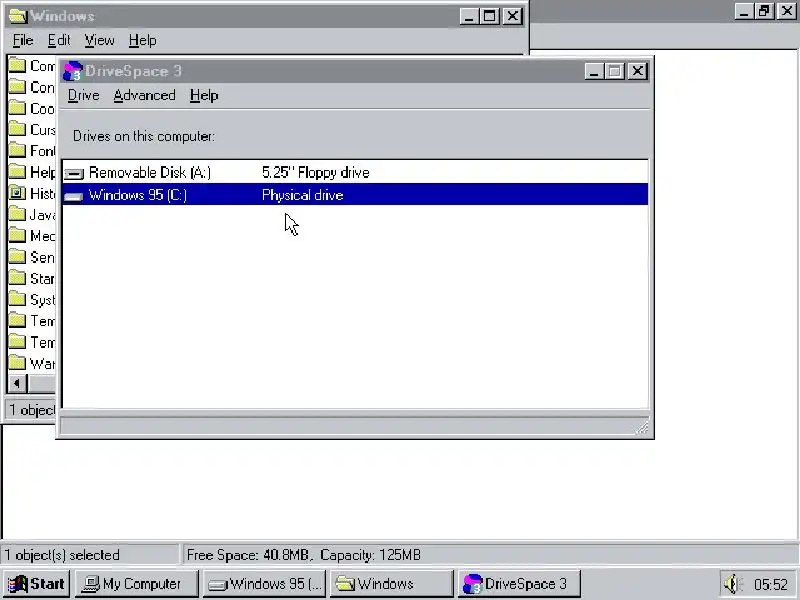Click the Start button
800x600 pixels.
(36, 584)
